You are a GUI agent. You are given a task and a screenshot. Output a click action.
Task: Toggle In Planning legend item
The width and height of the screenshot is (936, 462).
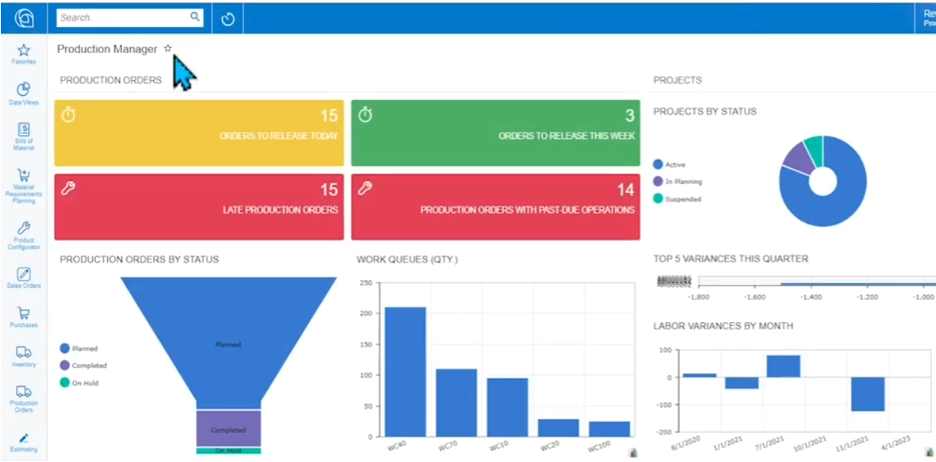point(678,181)
